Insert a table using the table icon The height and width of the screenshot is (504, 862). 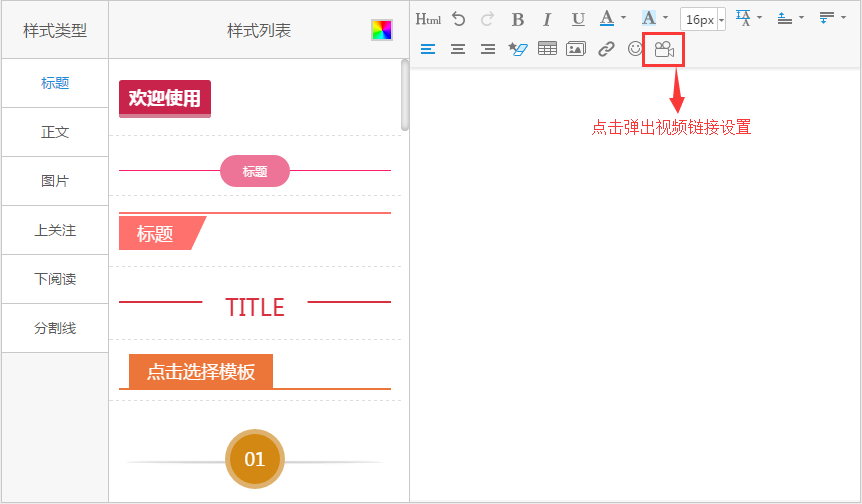click(x=547, y=48)
